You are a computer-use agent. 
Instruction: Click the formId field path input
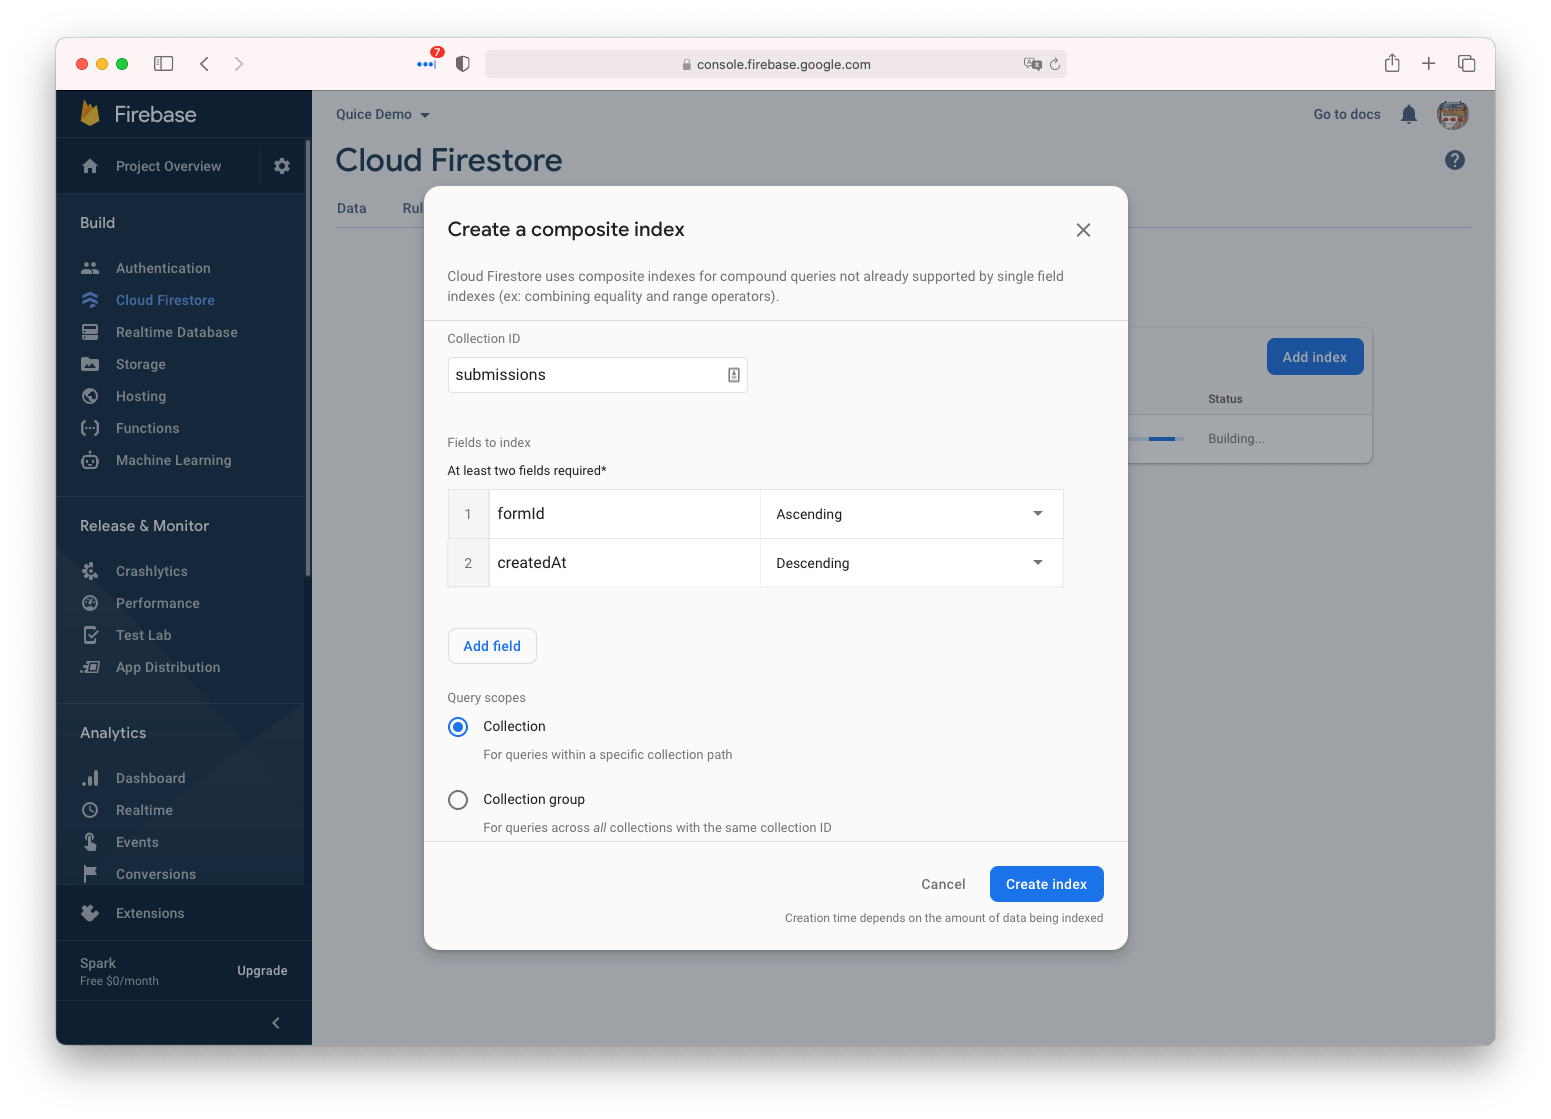(625, 514)
